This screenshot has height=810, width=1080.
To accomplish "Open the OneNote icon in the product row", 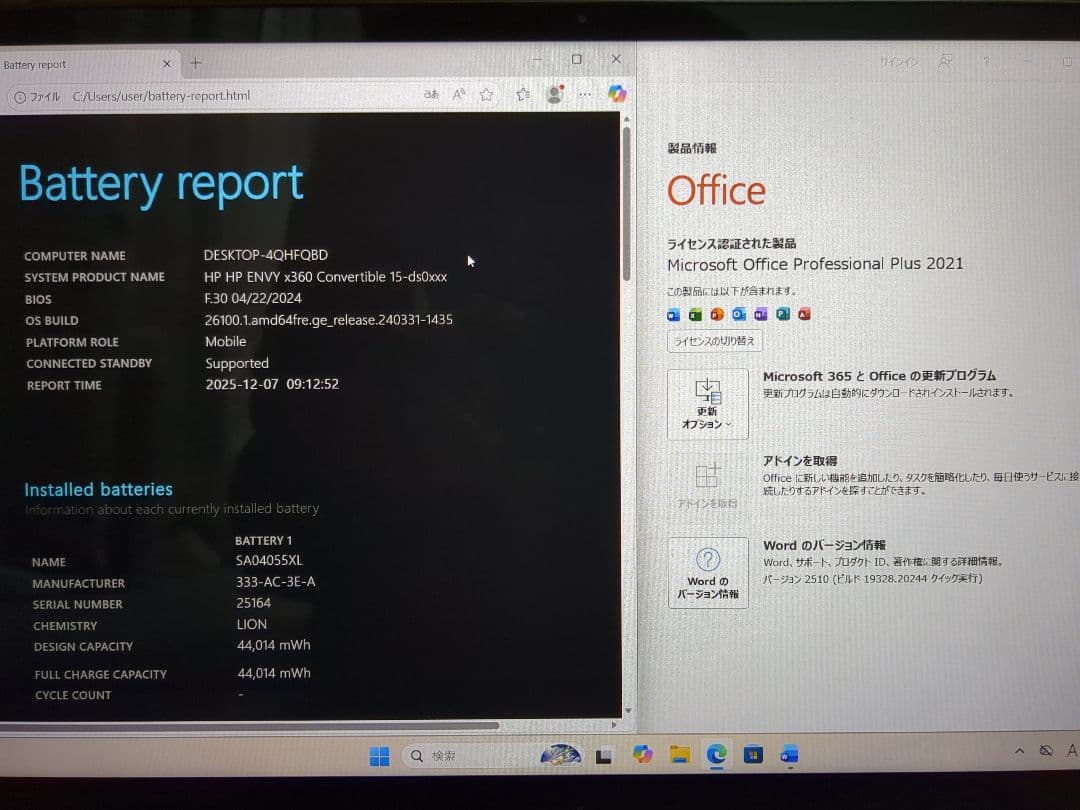I will point(760,314).
